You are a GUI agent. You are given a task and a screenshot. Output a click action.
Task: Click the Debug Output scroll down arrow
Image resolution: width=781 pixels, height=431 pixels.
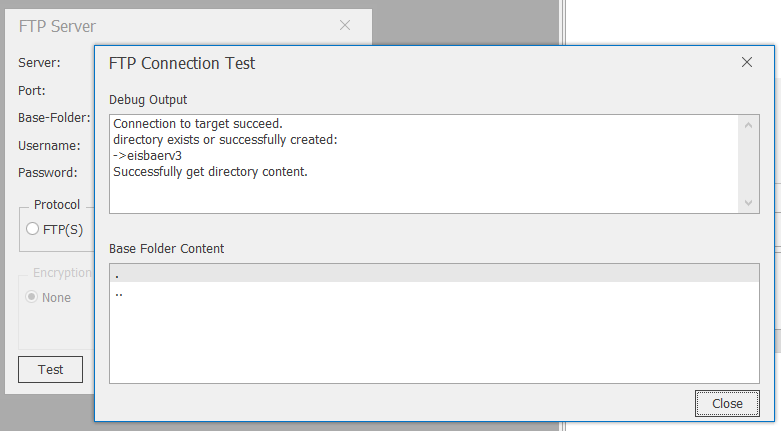748,202
